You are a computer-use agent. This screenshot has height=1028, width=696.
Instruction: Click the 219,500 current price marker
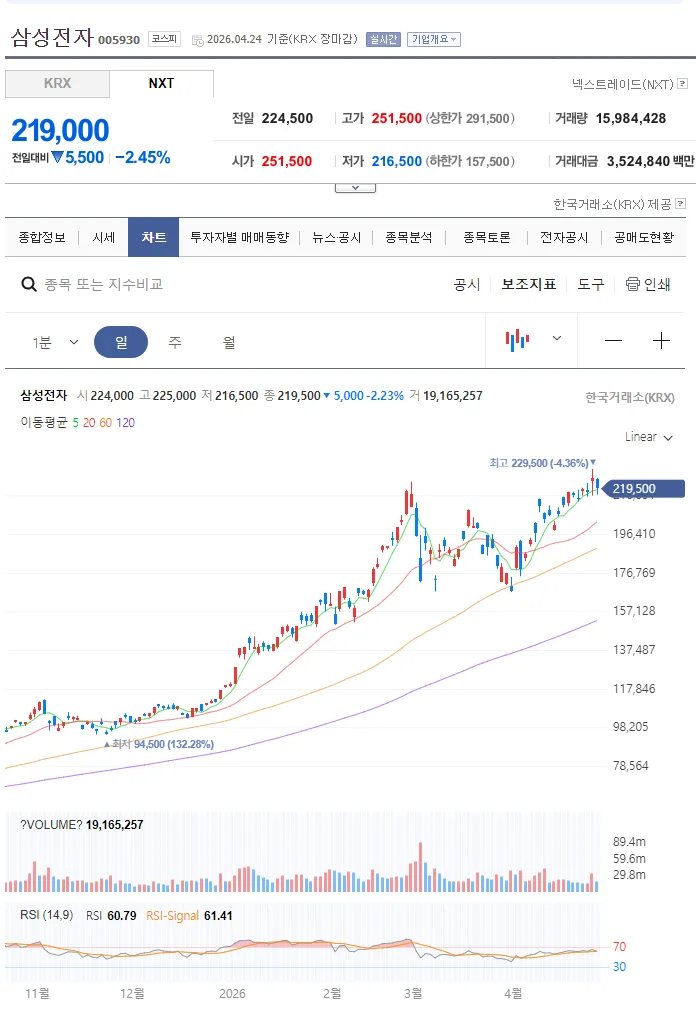[642, 488]
